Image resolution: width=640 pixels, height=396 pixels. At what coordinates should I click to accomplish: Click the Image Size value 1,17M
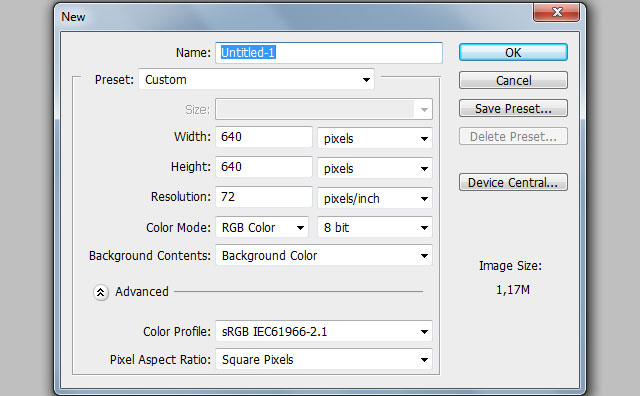pos(513,290)
